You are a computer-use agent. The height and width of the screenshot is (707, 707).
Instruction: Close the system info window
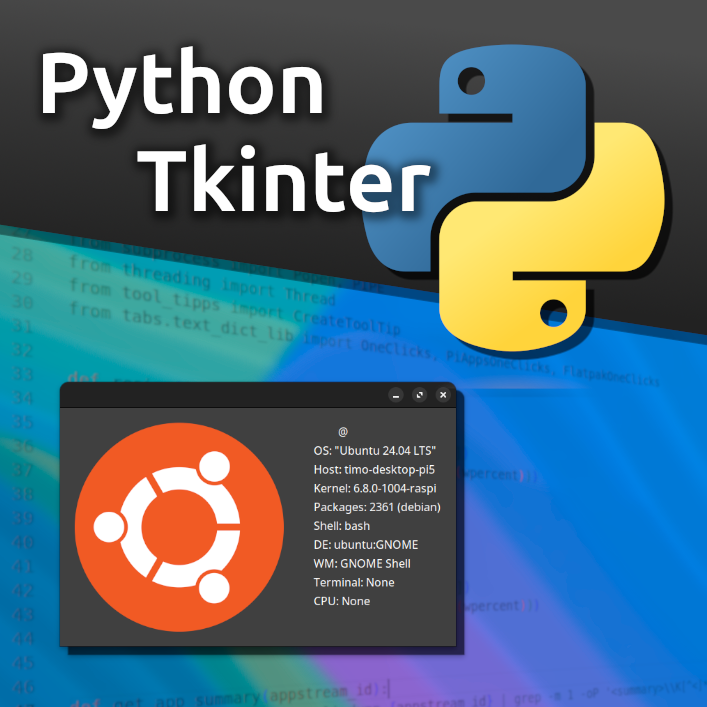point(443,395)
